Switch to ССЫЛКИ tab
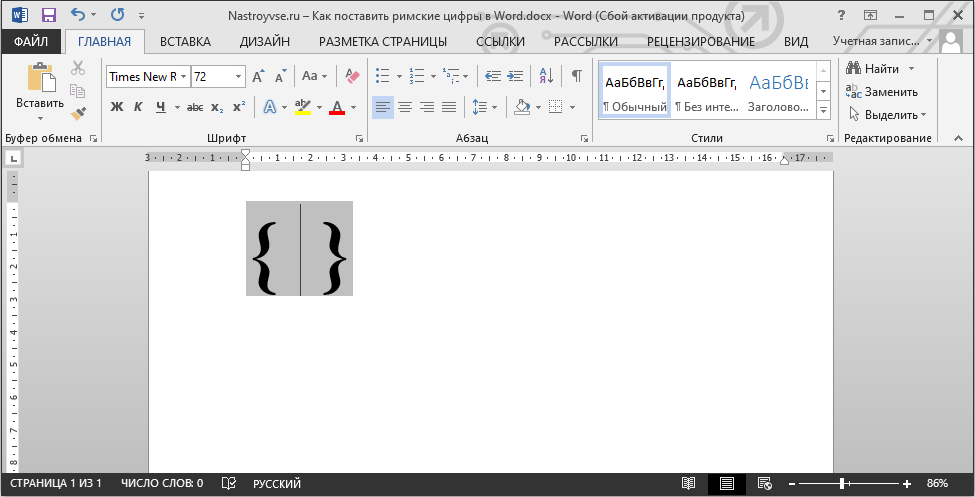 pos(501,42)
